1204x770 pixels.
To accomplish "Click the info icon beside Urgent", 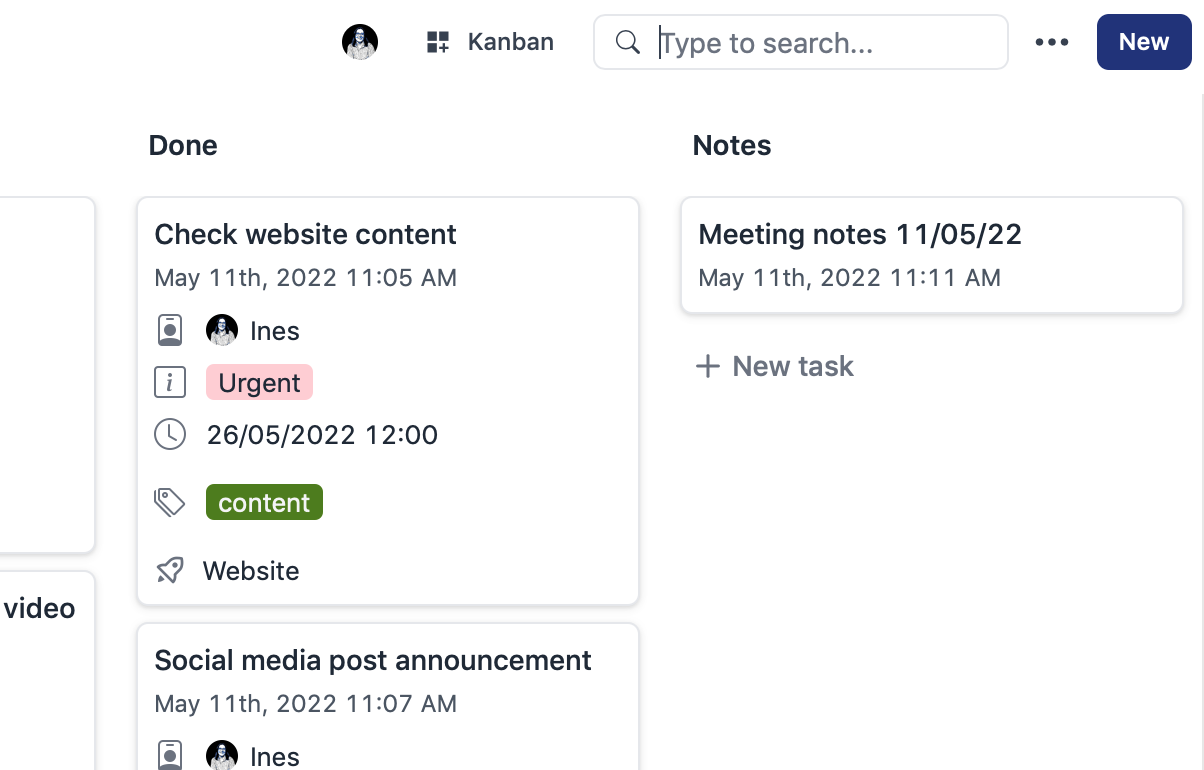I will tap(170, 382).
